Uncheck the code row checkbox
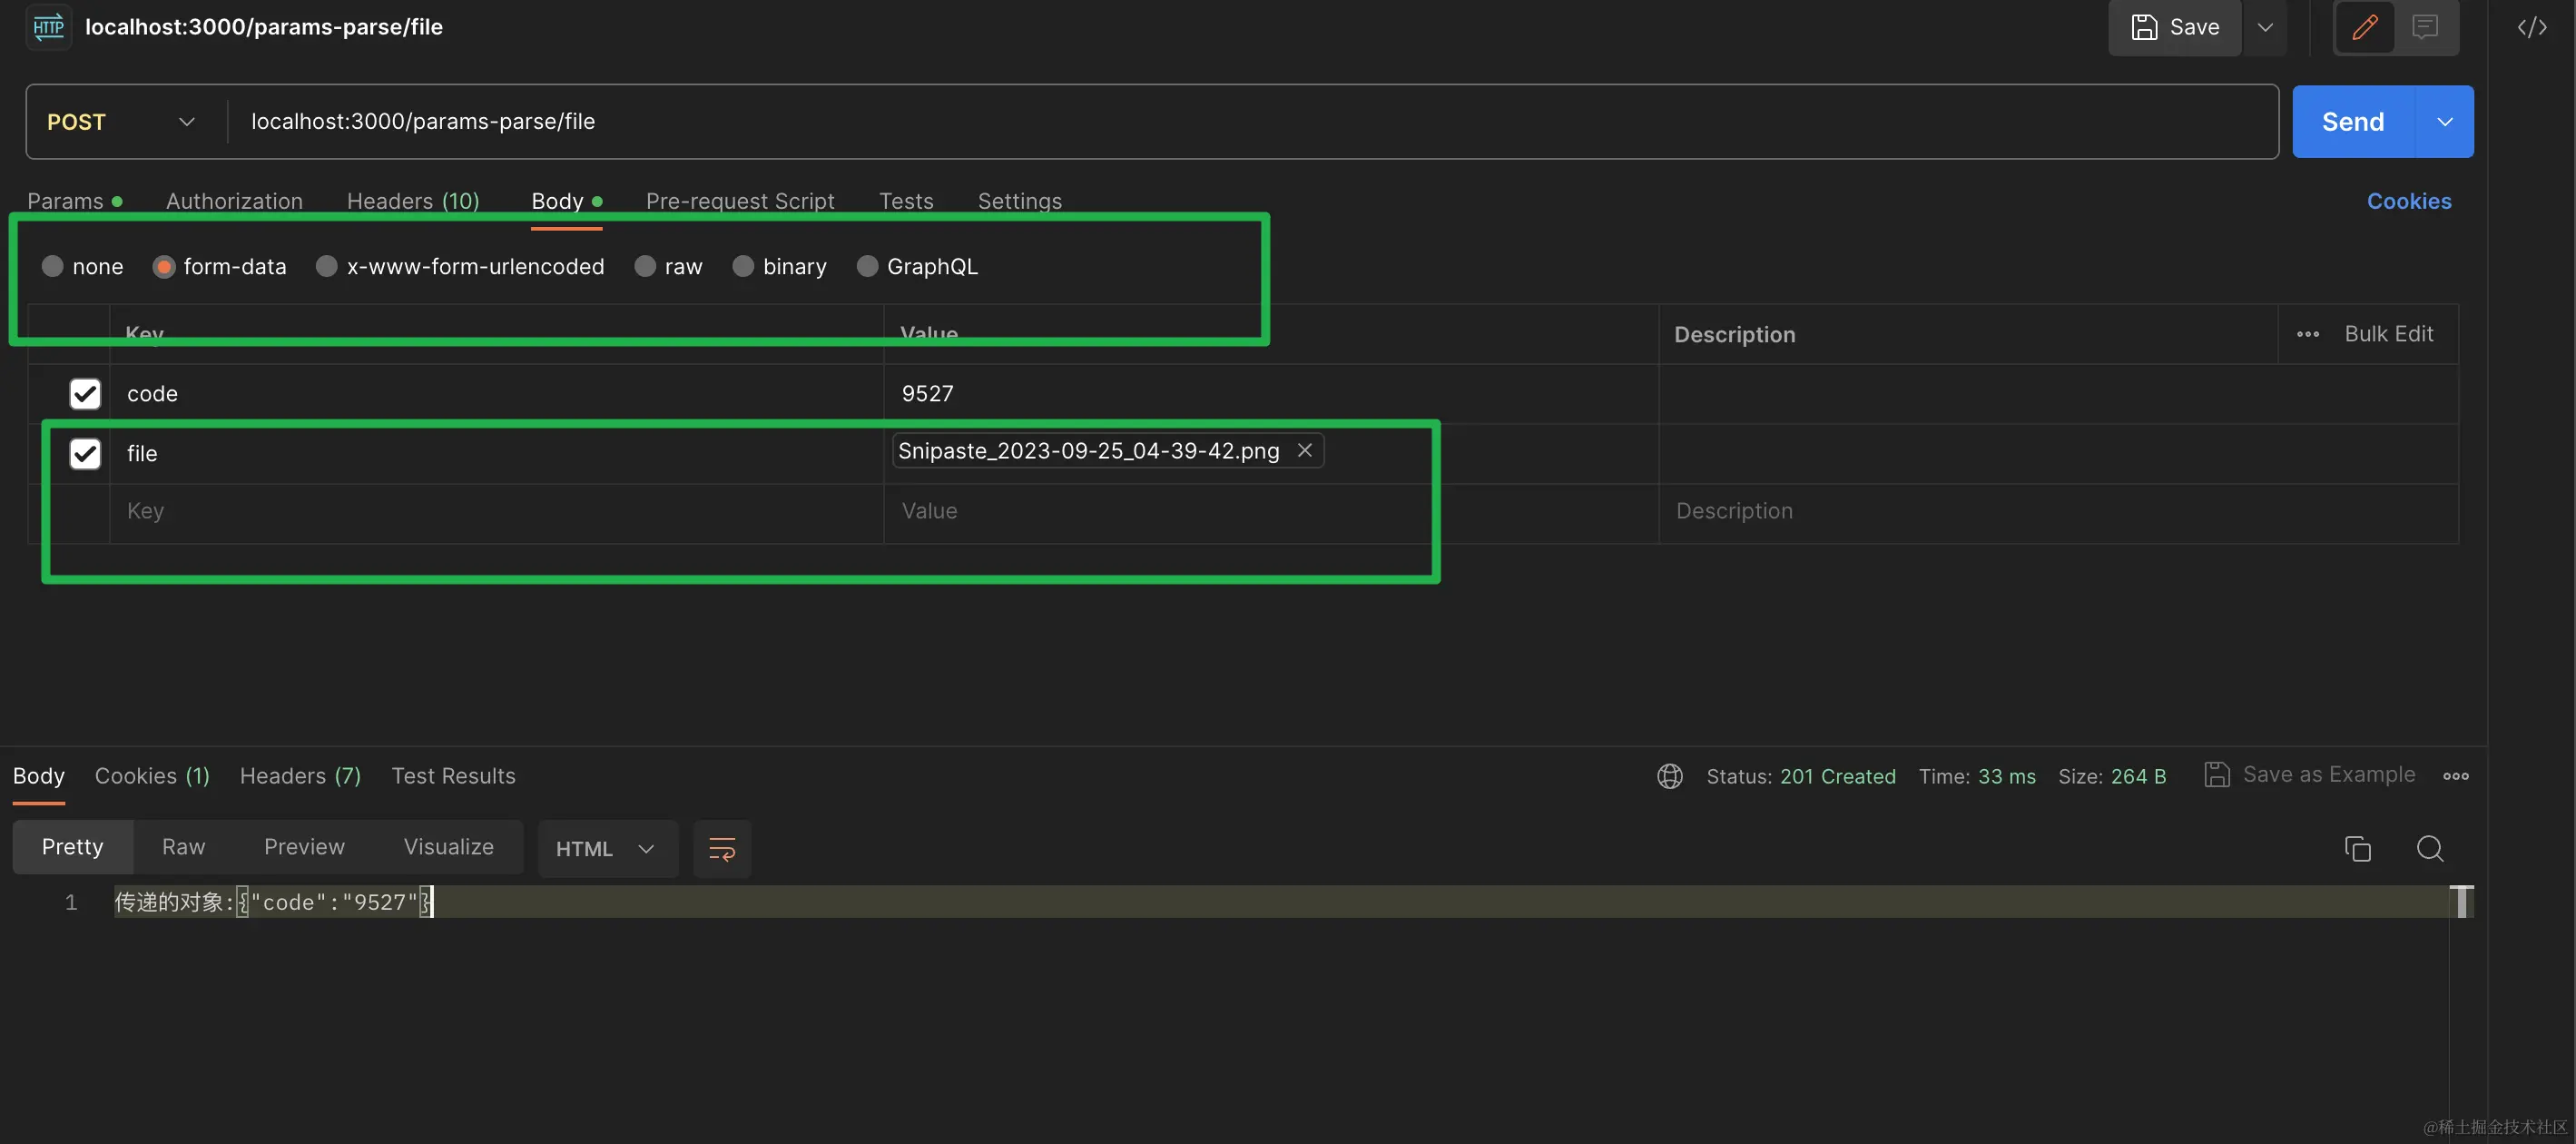The image size is (2576, 1144). 85,394
